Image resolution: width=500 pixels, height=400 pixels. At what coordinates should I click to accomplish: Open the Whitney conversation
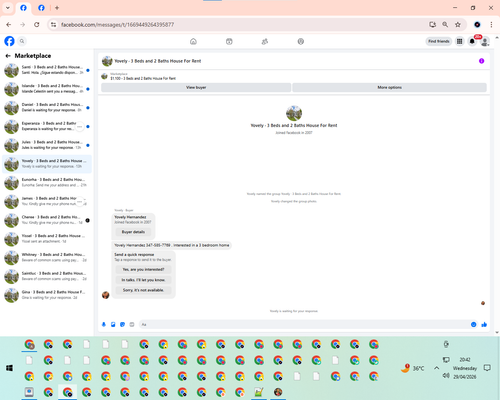point(47,258)
